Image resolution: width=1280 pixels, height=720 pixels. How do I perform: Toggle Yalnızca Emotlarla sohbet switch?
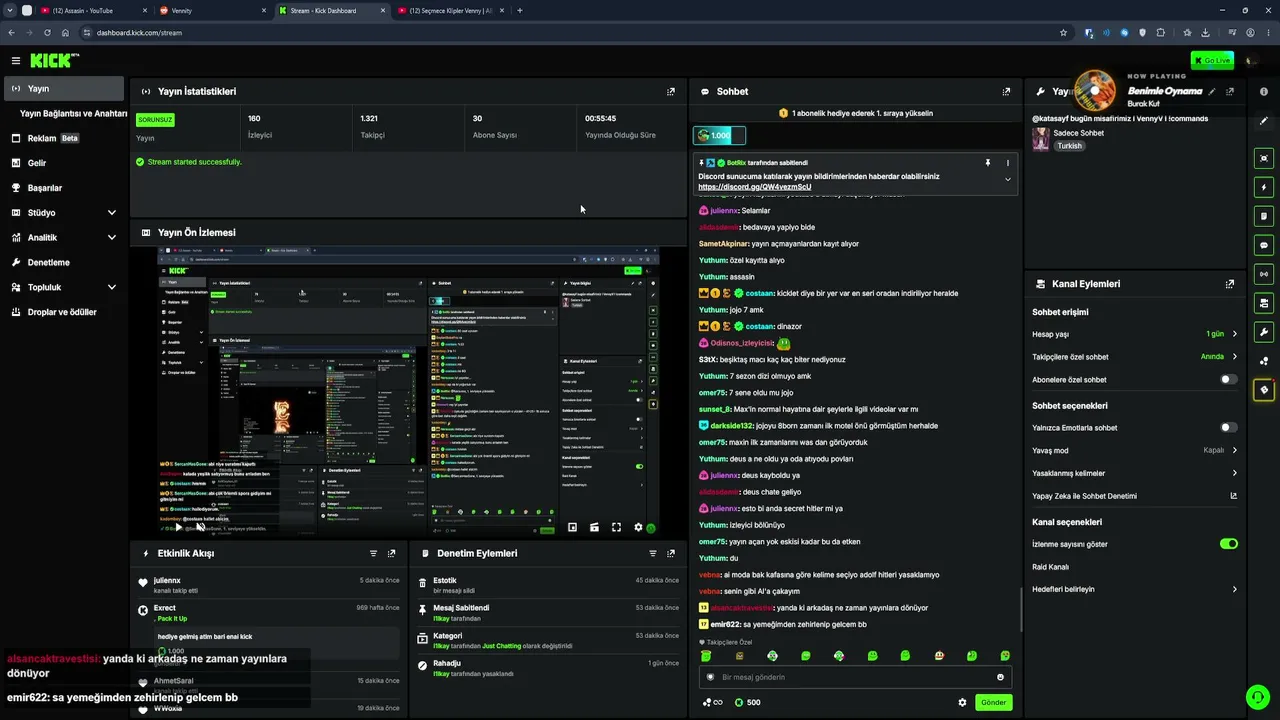(1228, 428)
